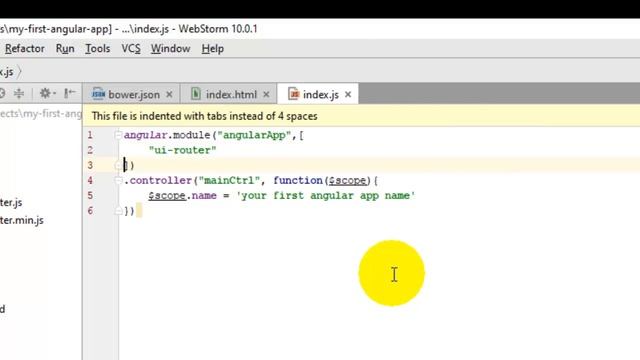Image resolution: width=640 pixels, height=360 pixels.
Task: Open the VCS menu
Action: tap(131, 49)
